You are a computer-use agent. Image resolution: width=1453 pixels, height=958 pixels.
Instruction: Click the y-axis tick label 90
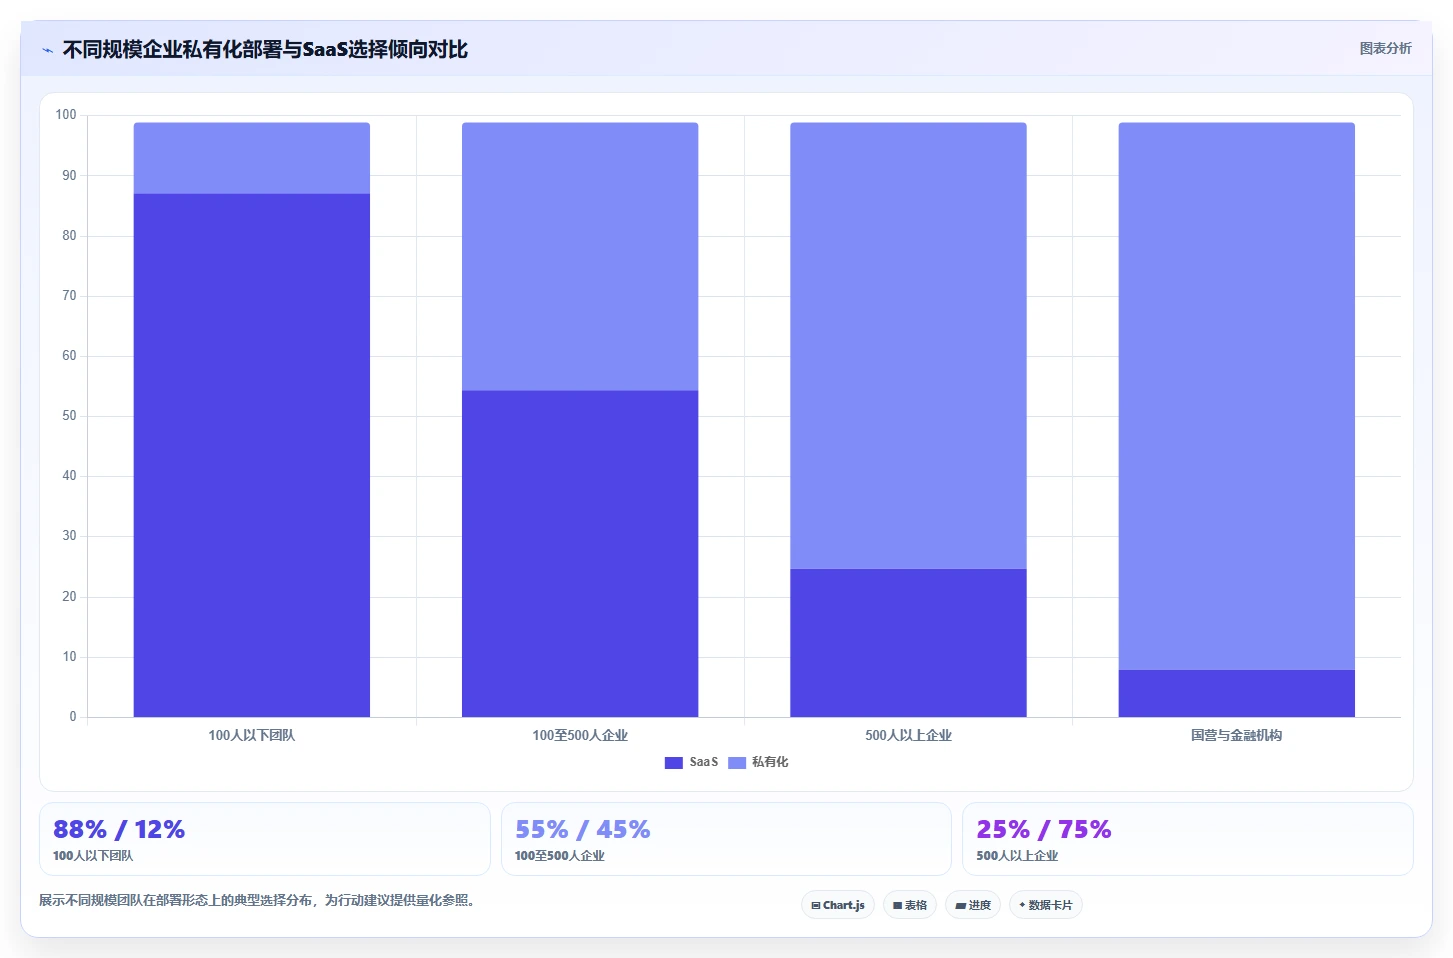tap(69, 176)
